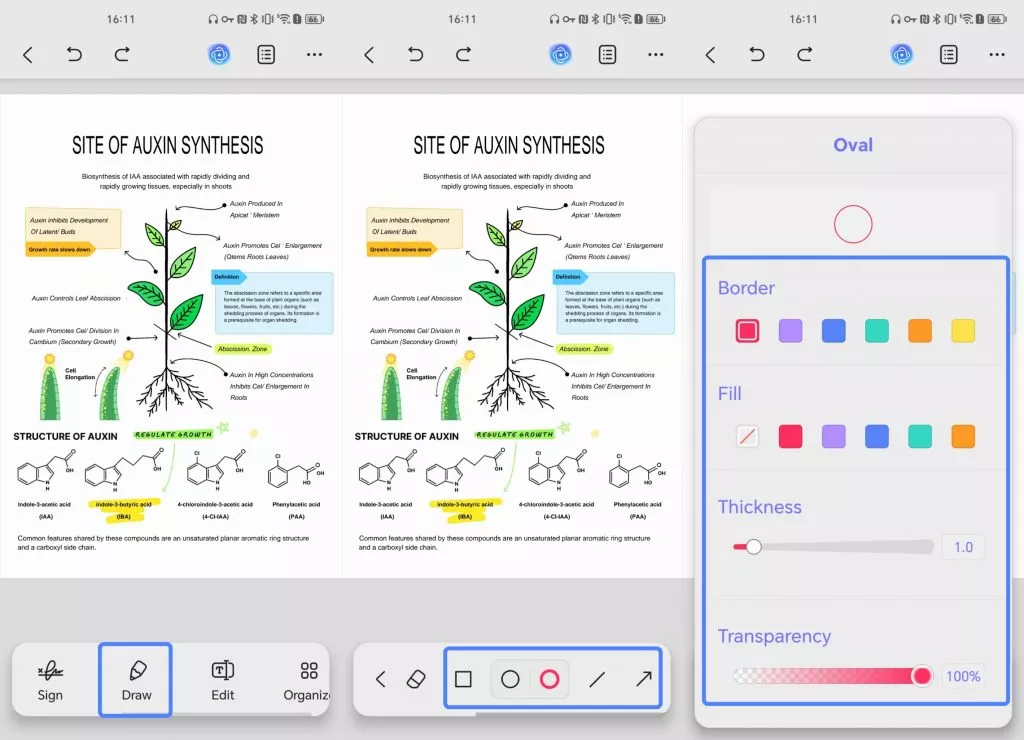Screen dimensions: 1024x740
Task: Open the more options menu in the left screen
Action: point(314,55)
